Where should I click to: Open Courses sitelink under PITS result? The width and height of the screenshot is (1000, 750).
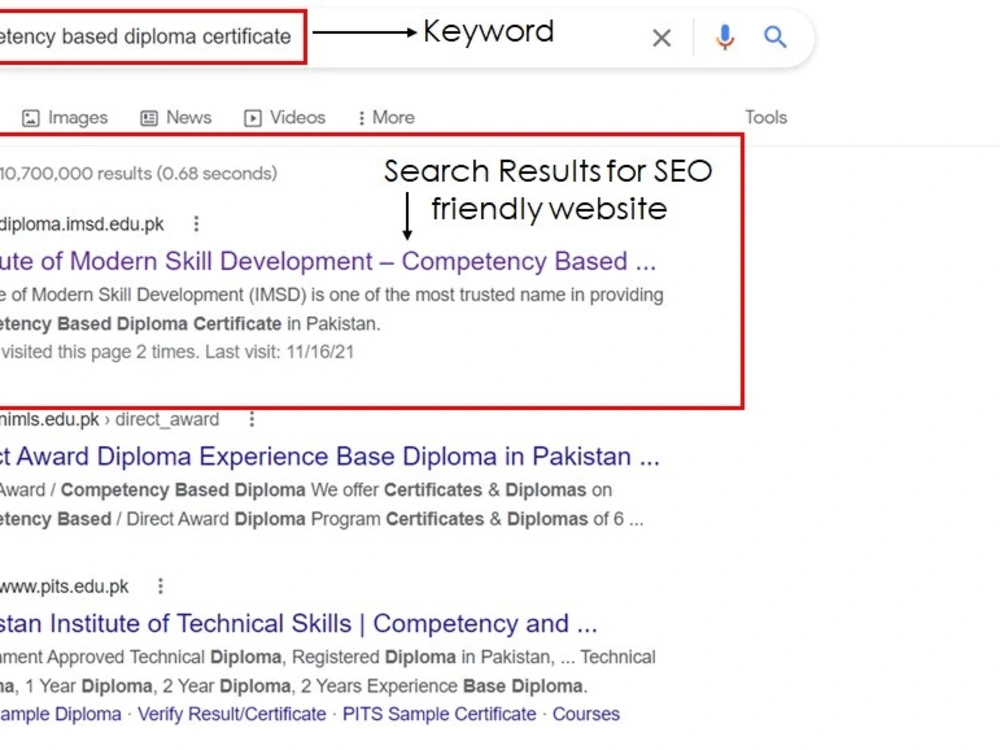pyautogui.click(x=586, y=714)
